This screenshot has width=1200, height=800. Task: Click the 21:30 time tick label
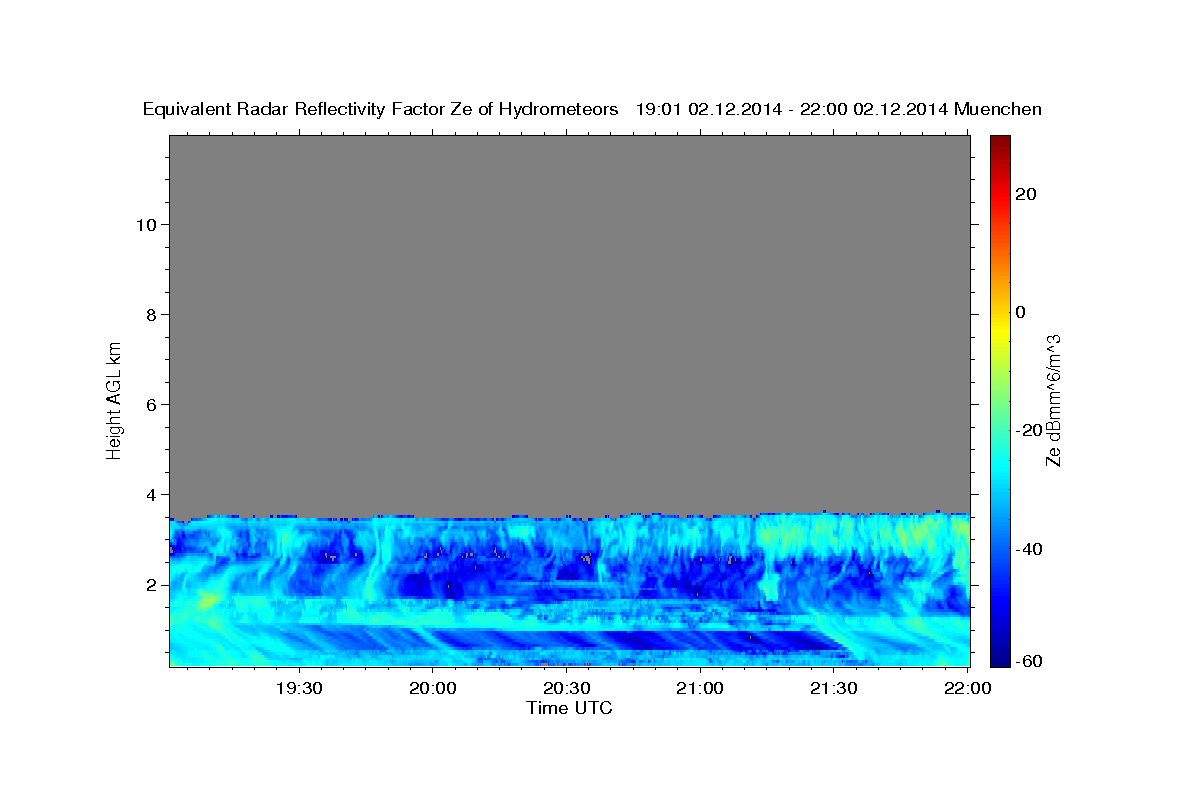(x=833, y=688)
